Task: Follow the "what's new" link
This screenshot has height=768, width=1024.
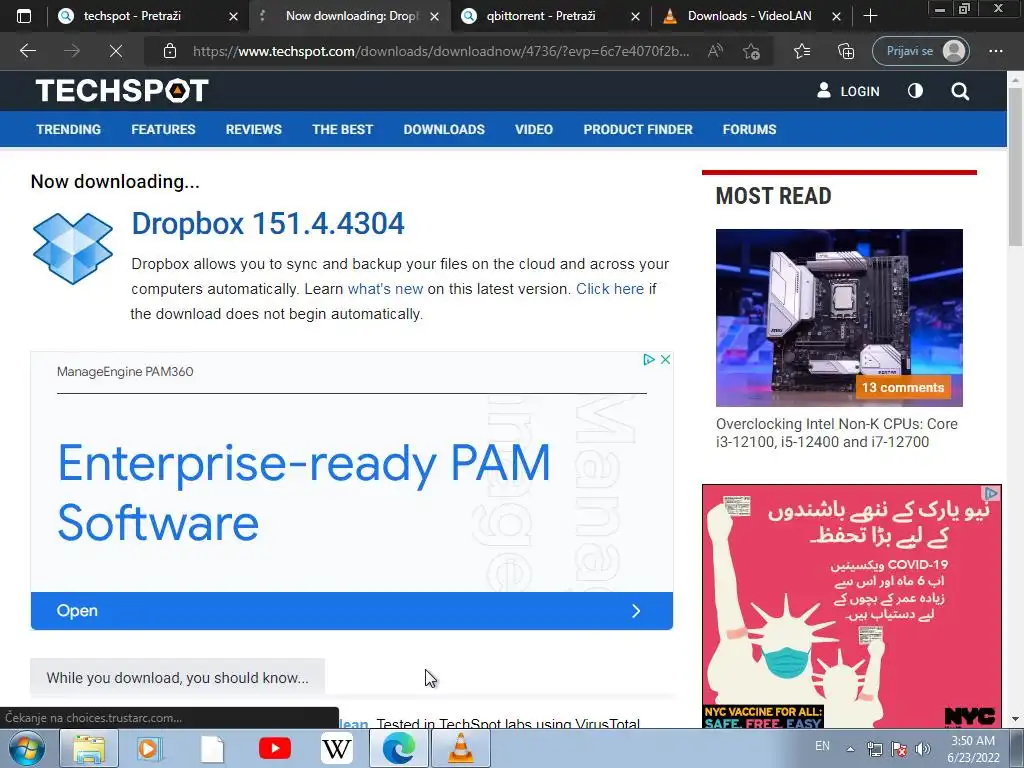Action: pos(385,289)
